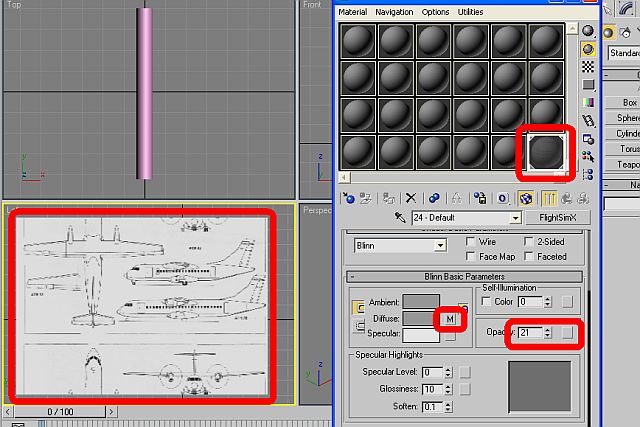Click the Opacity value field

[x=531, y=333]
